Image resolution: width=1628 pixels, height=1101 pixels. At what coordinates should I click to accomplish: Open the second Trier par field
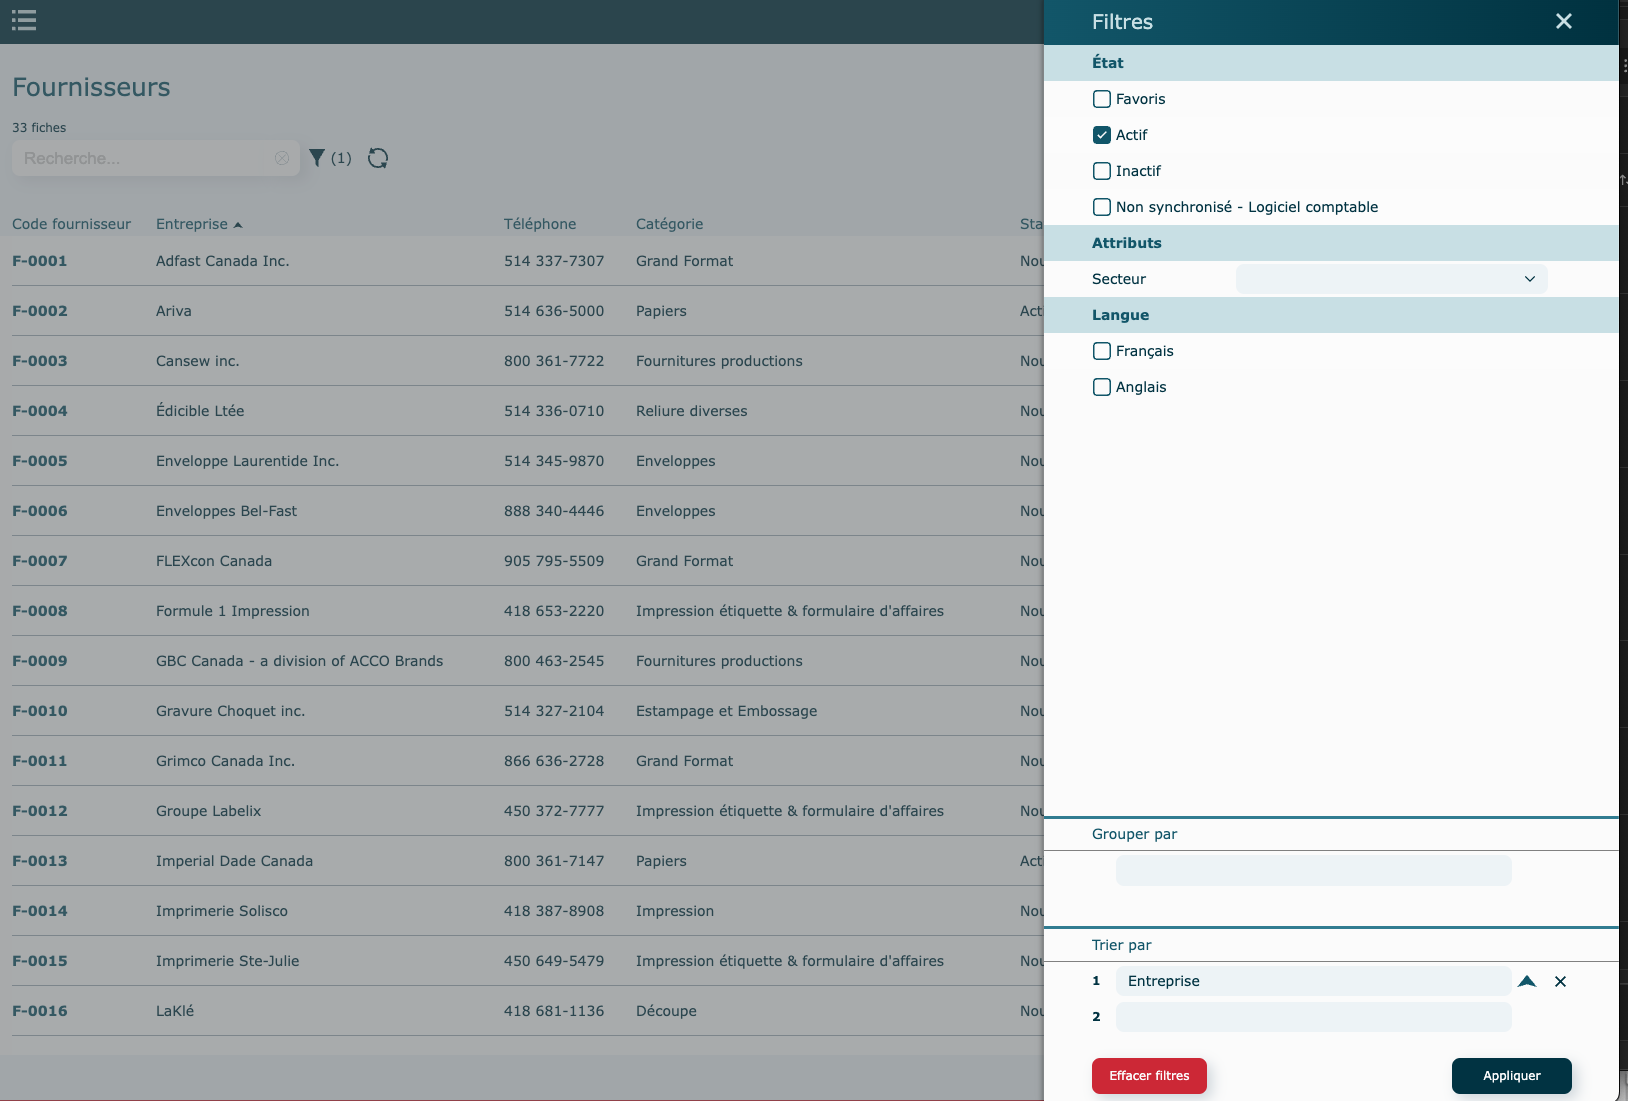1313,1017
